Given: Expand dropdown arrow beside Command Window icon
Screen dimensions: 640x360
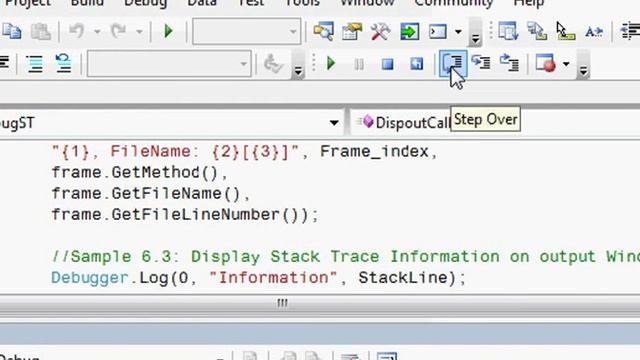Looking at the screenshot, I should coord(458,31).
